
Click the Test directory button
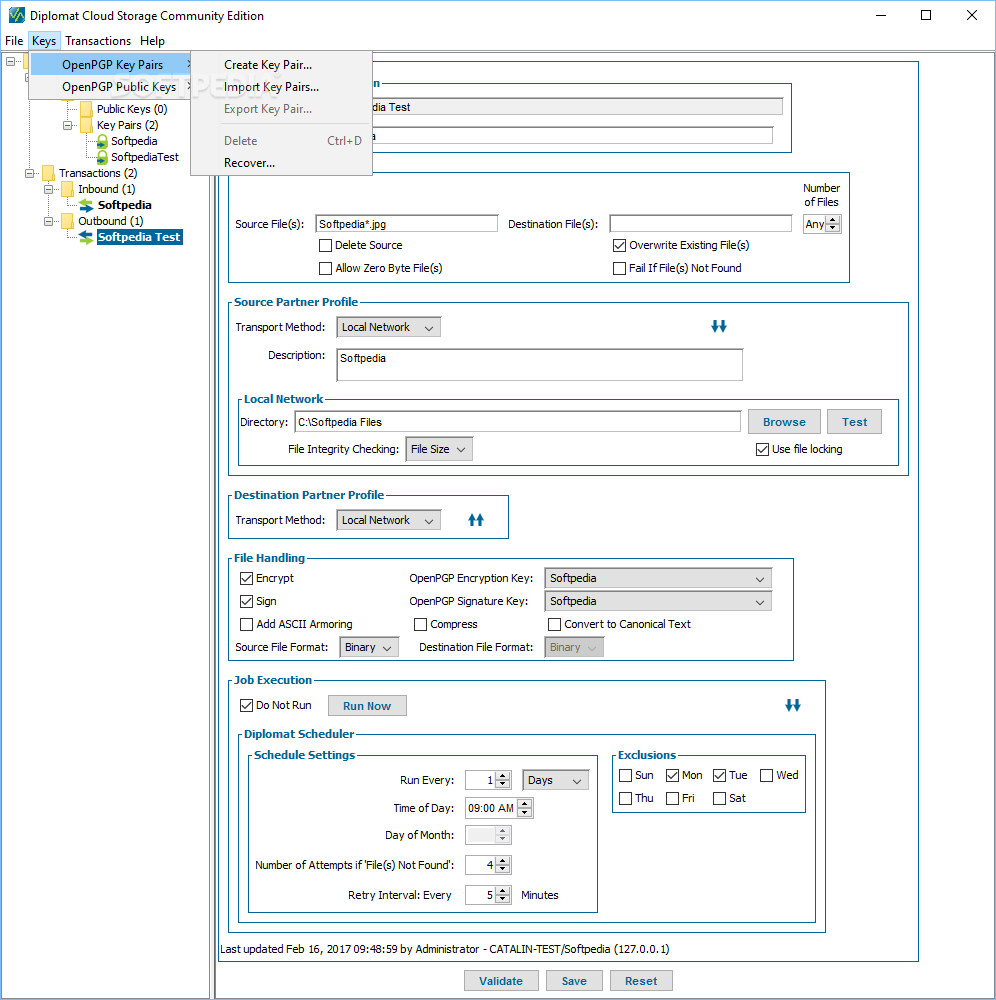click(x=854, y=422)
